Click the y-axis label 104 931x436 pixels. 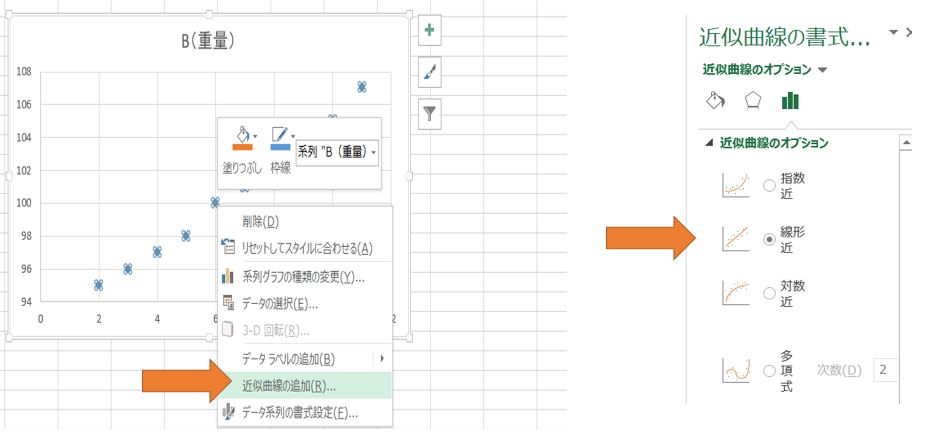23,138
